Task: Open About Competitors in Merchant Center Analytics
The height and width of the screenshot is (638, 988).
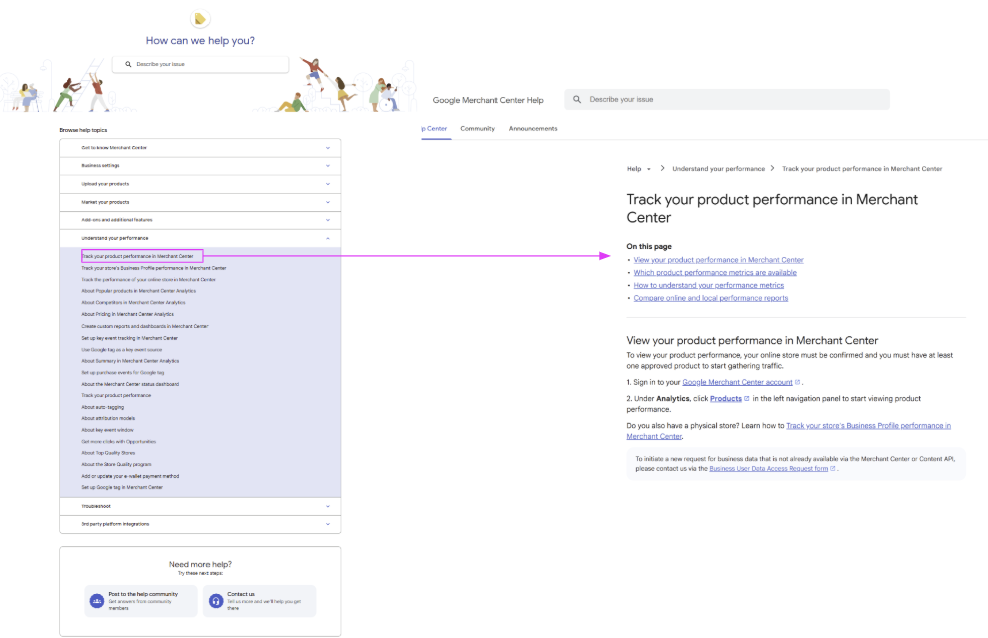Action: click(x=134, y=303)
